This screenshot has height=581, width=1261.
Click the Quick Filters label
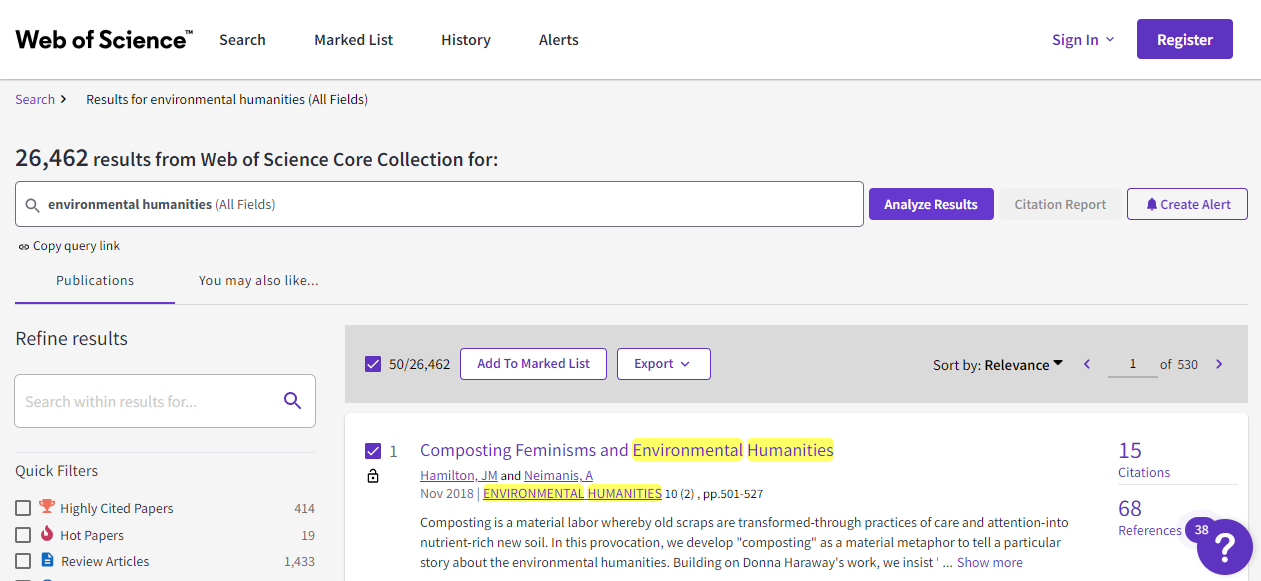pyautogui.click(x=57, y=471)
